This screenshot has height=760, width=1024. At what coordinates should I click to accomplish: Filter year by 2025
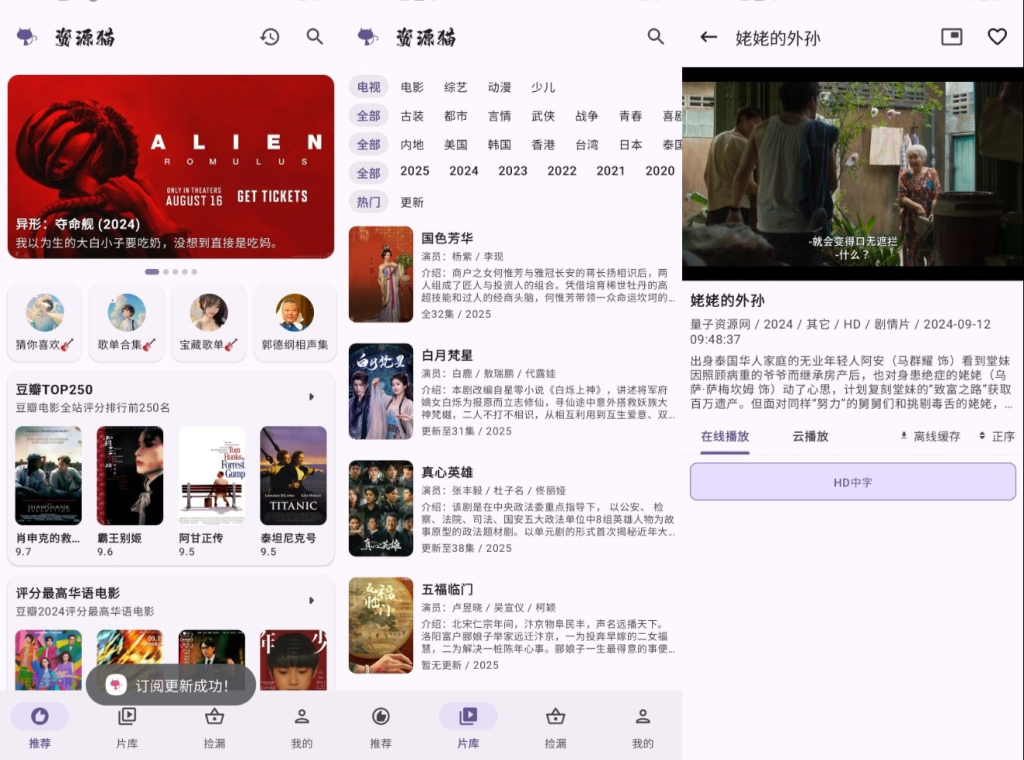(x=415, y=170)
